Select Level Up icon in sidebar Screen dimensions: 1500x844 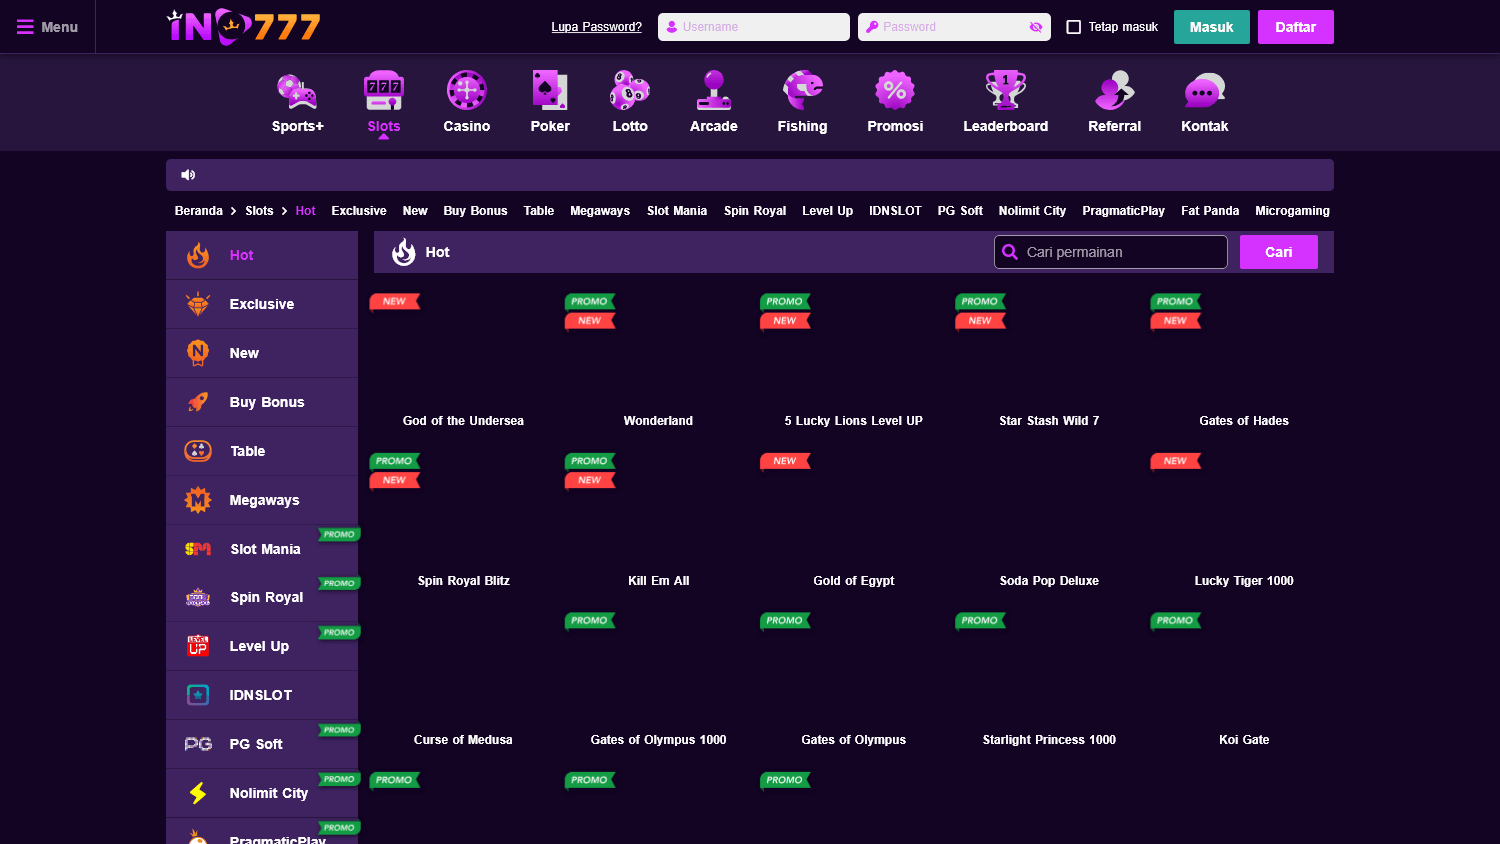point(198,646)
